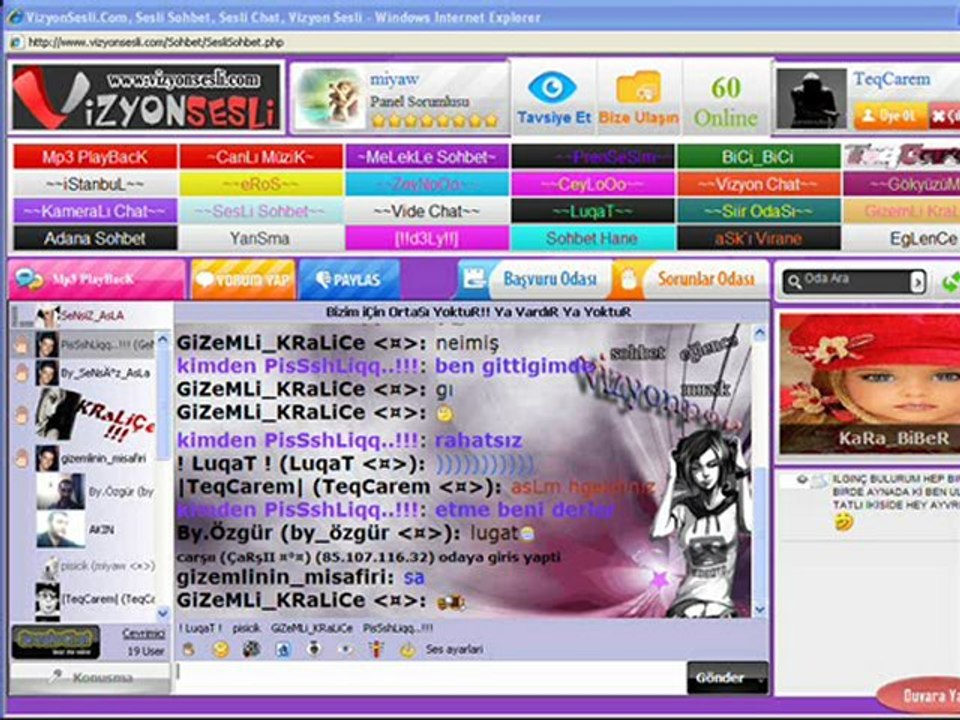Click the blue square icon in chat toolbar
960x720 pixels.
point(283,649)
